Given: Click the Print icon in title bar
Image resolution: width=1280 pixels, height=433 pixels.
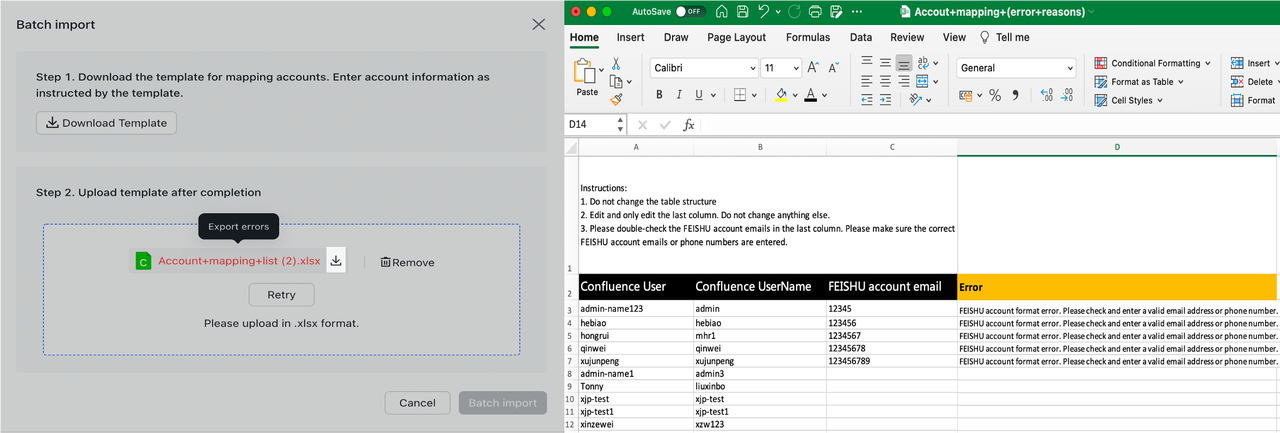Looking at the screenshot, I should click(815, 12).
